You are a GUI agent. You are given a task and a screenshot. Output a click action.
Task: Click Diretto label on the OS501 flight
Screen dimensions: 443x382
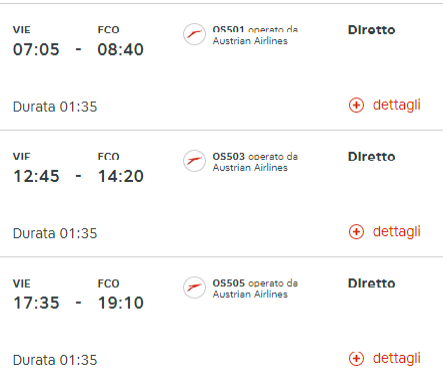(x=371, y=30)
